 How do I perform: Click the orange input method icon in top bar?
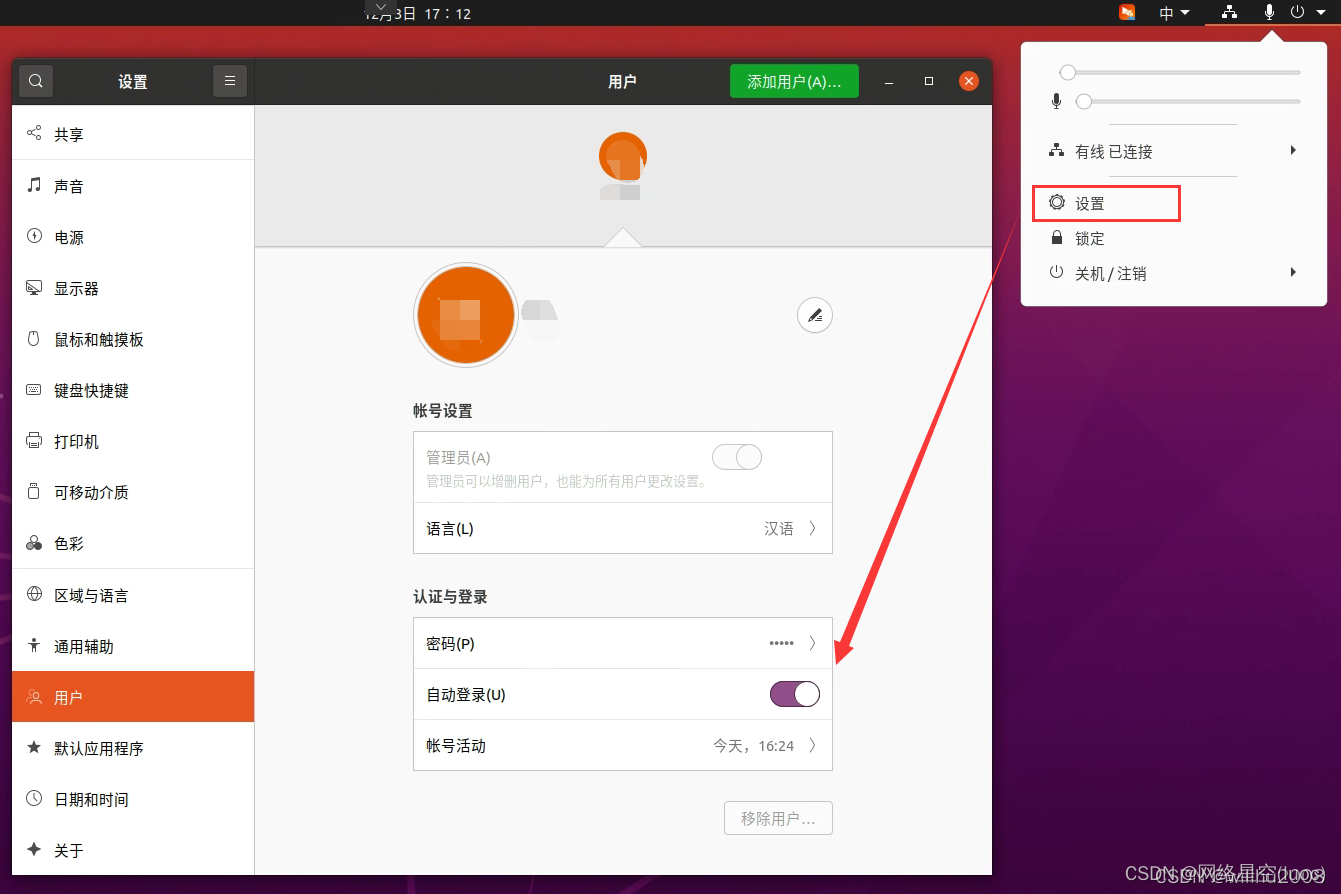tap(1127, 13)
